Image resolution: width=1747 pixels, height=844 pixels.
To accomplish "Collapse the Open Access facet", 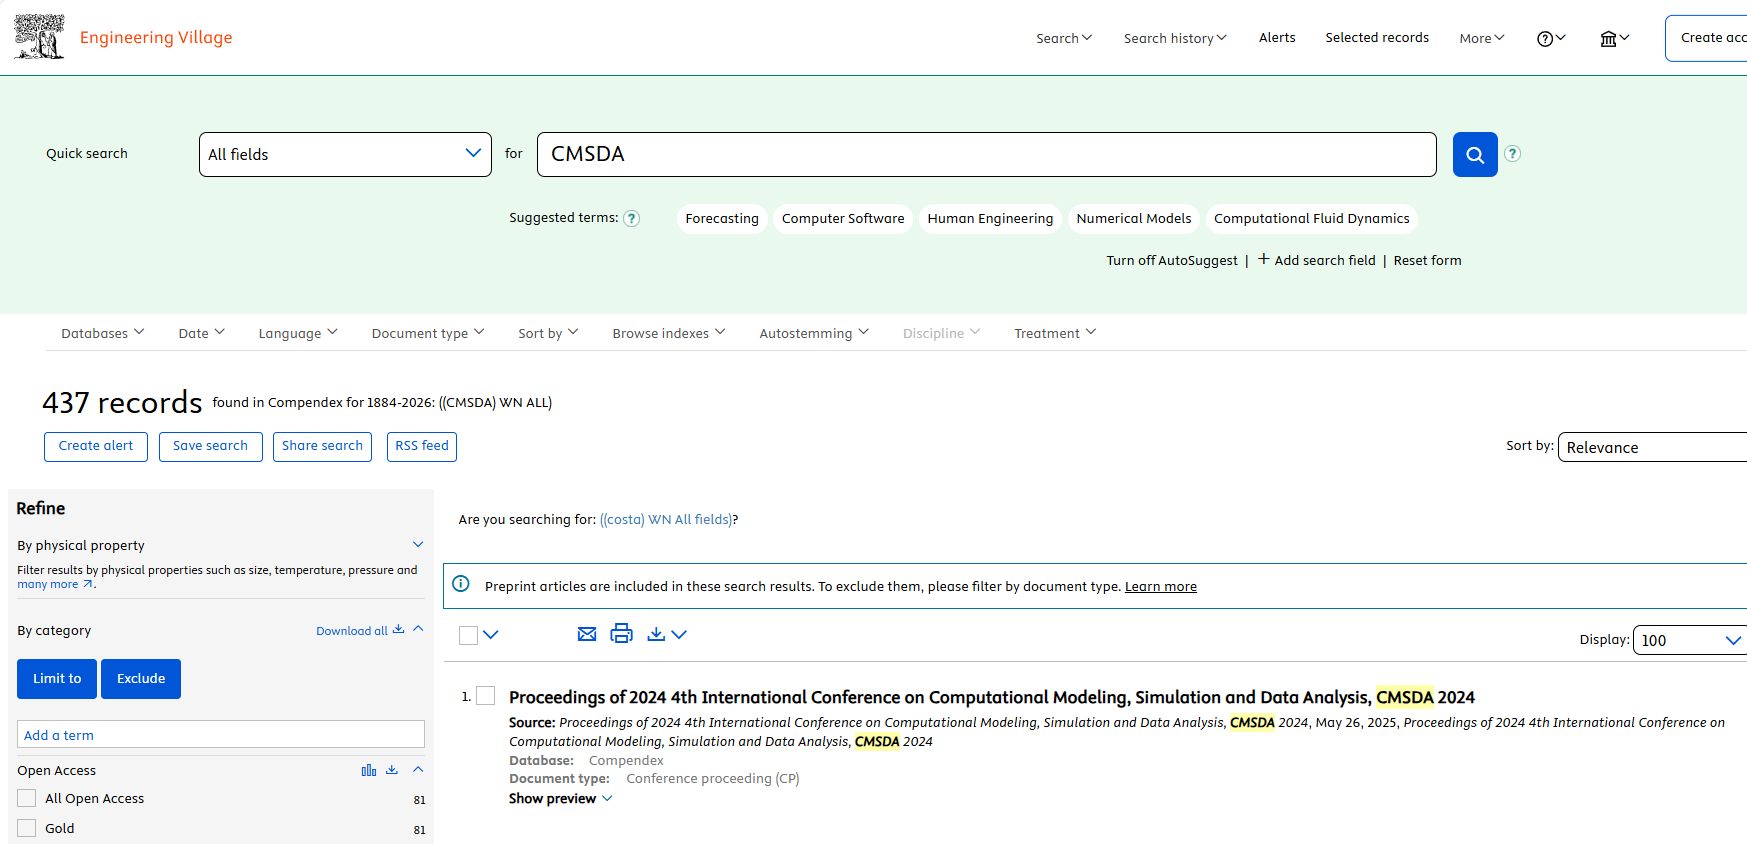I will point(418,769).
